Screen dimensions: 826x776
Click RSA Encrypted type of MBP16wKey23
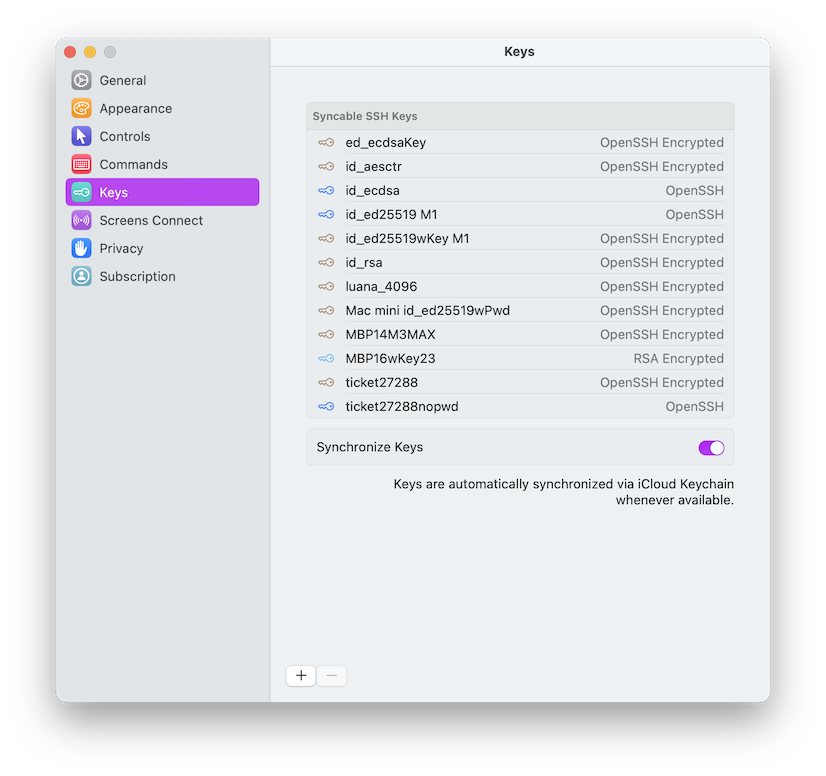[678, 358]
